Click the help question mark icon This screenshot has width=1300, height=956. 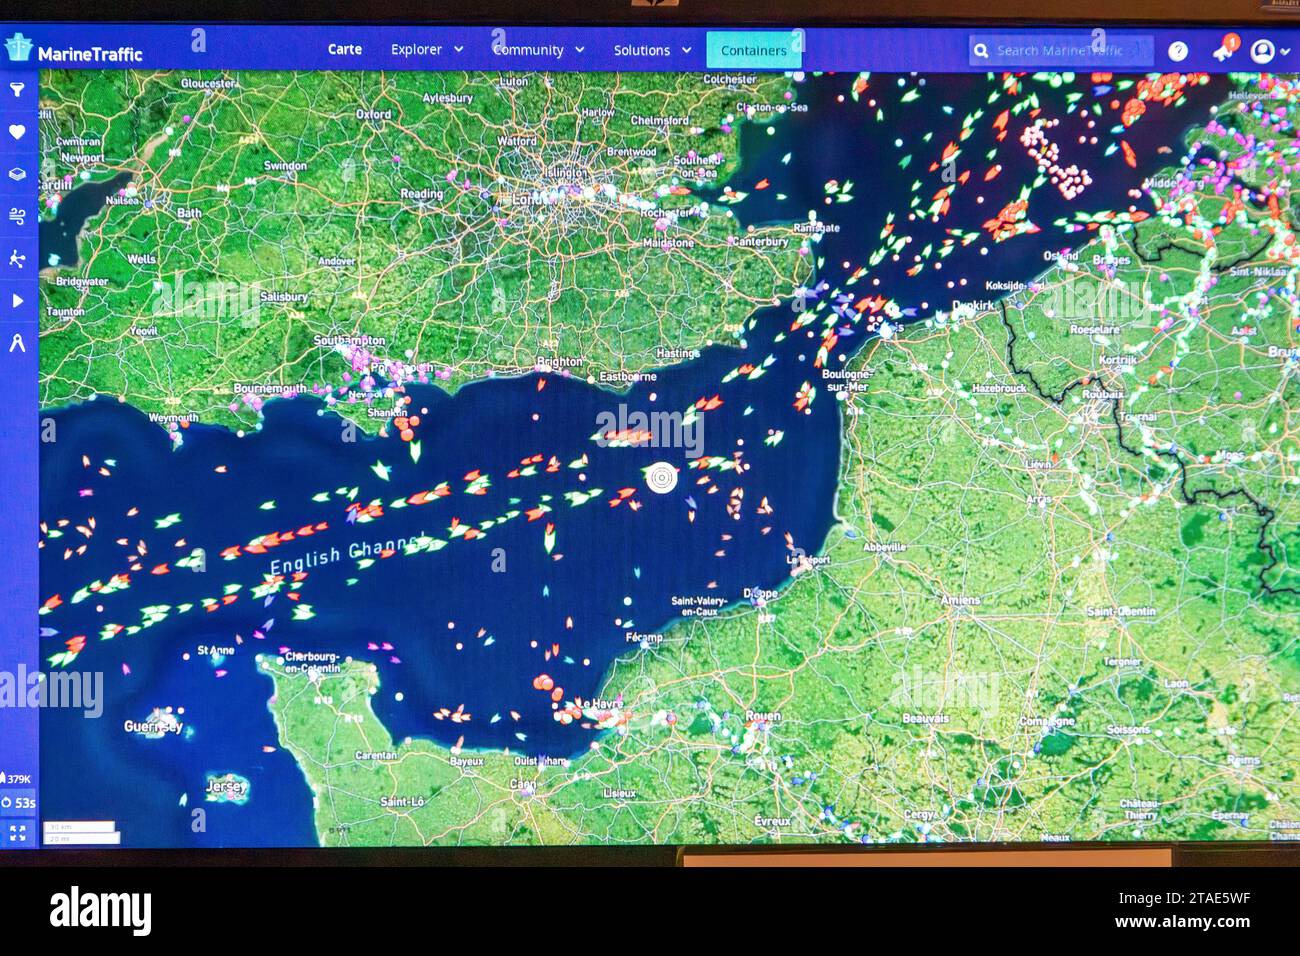1178,51
